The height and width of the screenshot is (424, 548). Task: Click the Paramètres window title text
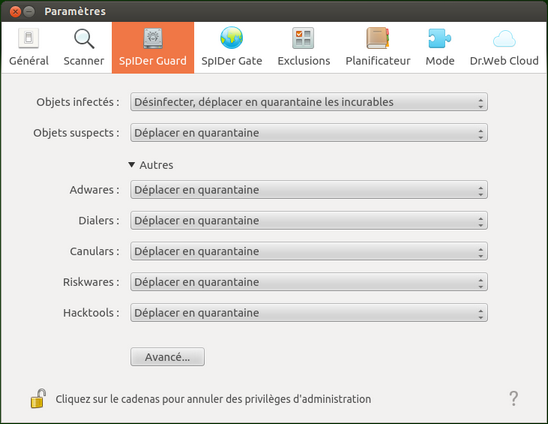point(75,12)
